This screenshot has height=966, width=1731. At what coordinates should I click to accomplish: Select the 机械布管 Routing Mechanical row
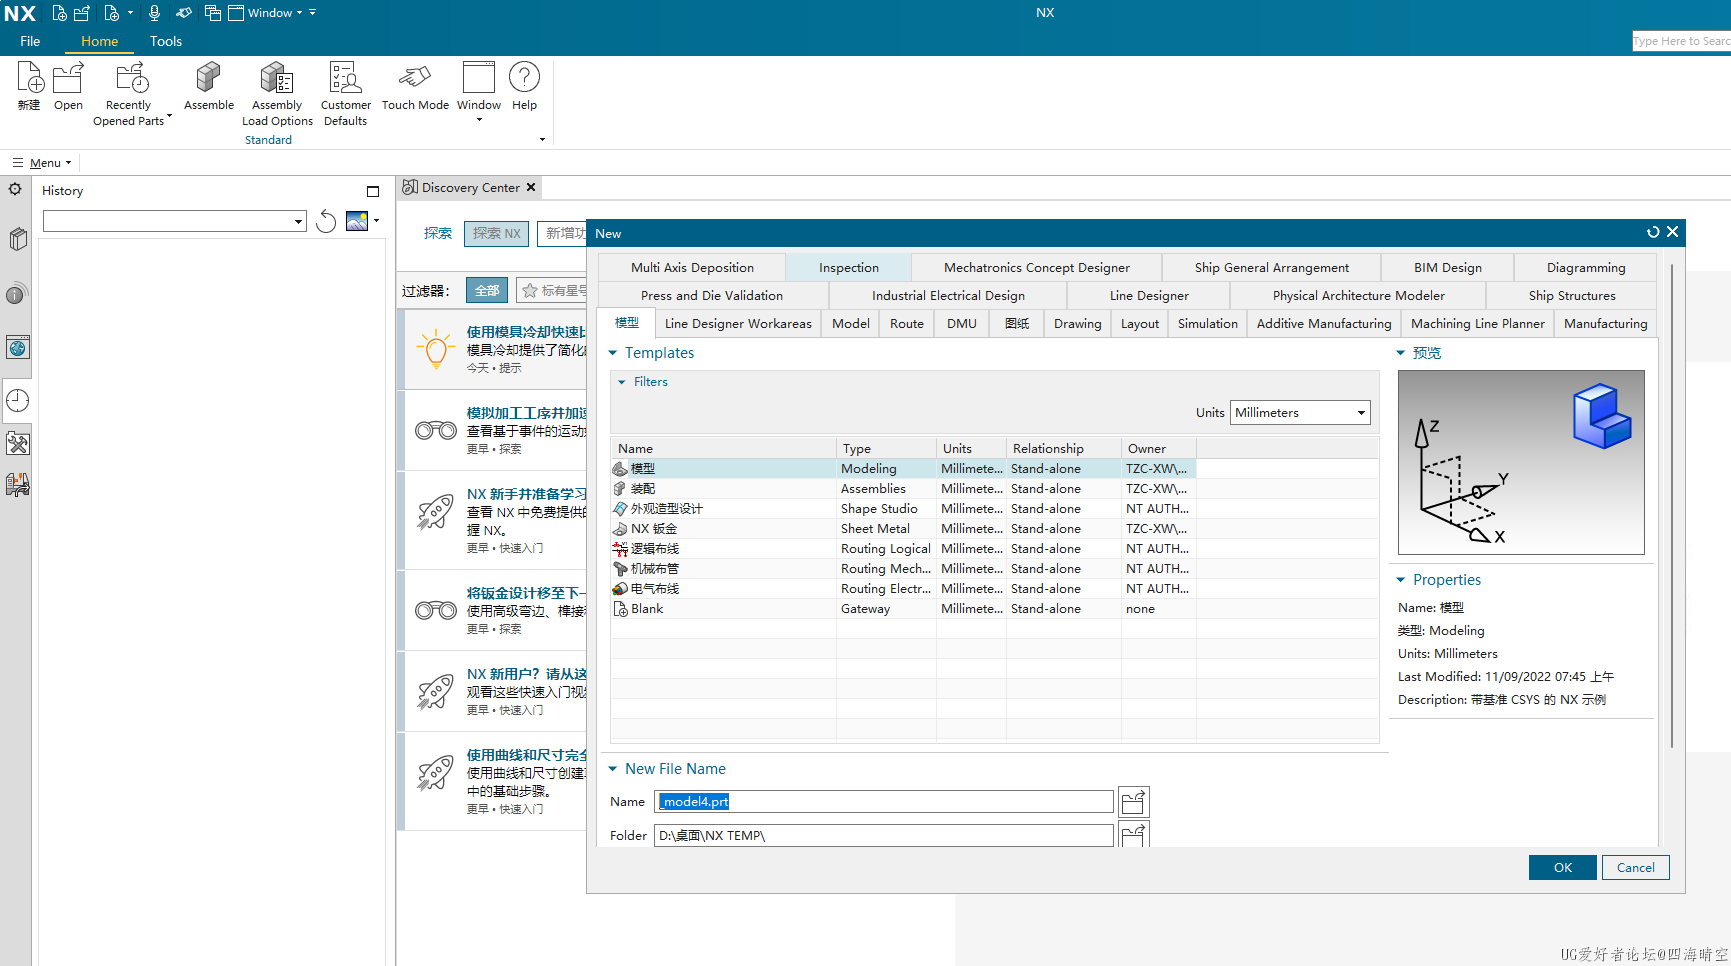click(903, 569)
